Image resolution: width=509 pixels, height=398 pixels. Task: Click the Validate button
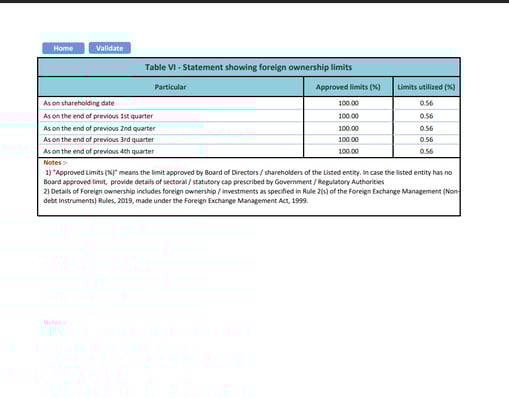tap(110, 48)
